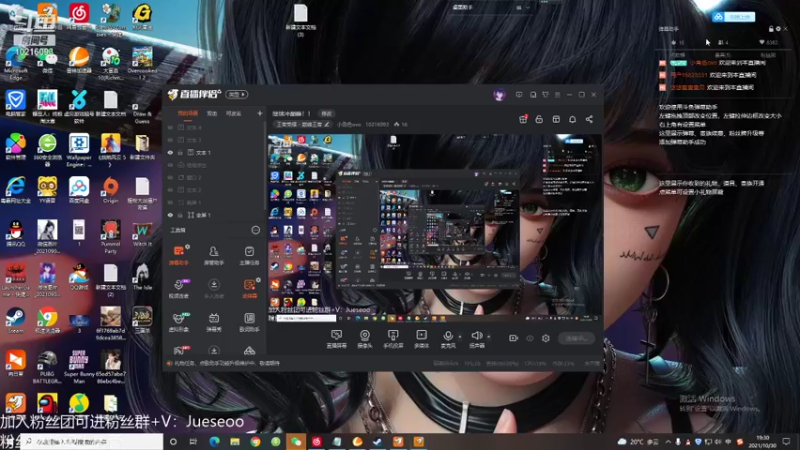This screenshot has width=800, height=450.
Task: Click the mode pill beside 直播伴侣 logo
Action: 237,94
